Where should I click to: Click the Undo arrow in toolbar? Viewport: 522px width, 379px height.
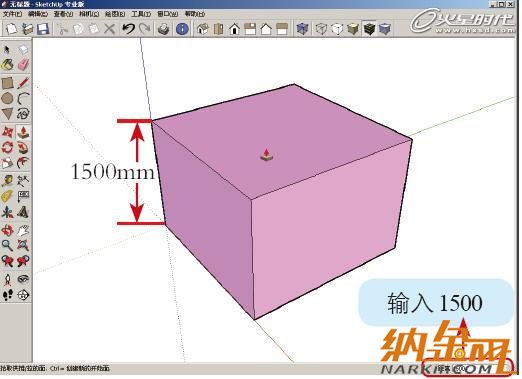128,29
